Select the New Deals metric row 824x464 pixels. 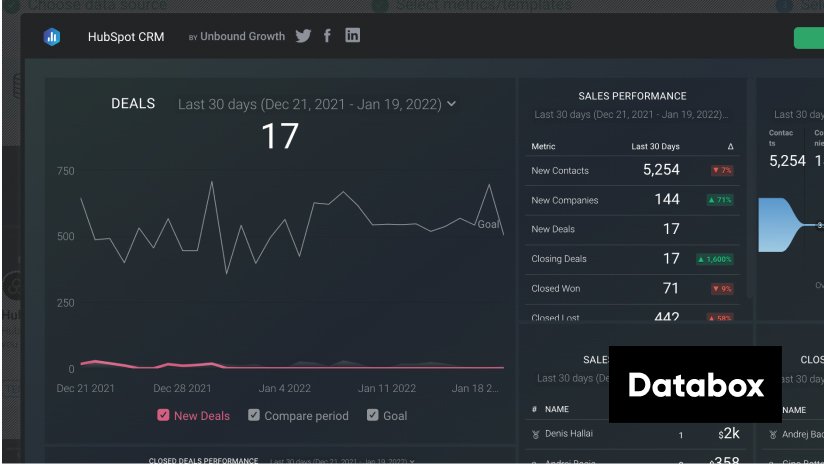click(x=632, y=229)
